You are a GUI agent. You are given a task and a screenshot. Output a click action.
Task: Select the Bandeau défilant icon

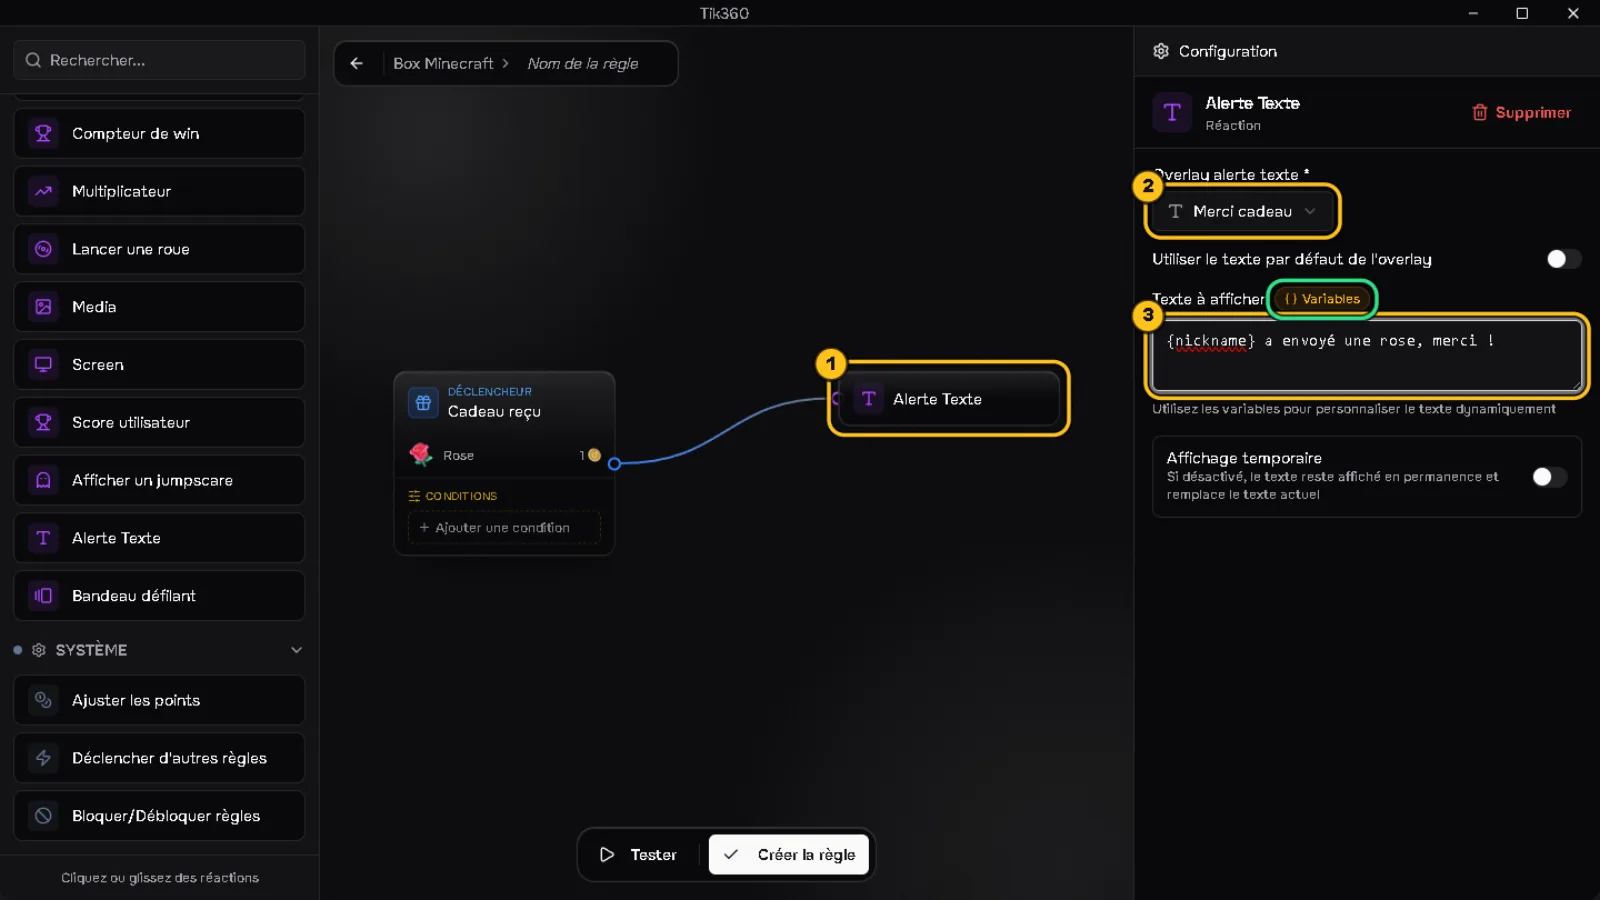(43, 596)
